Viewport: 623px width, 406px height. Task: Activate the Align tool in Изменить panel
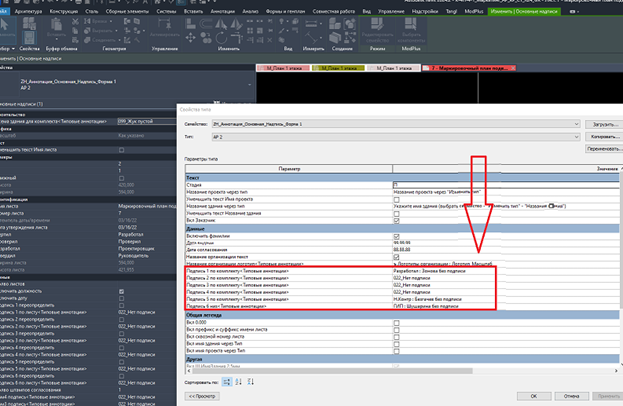point(191,24)
